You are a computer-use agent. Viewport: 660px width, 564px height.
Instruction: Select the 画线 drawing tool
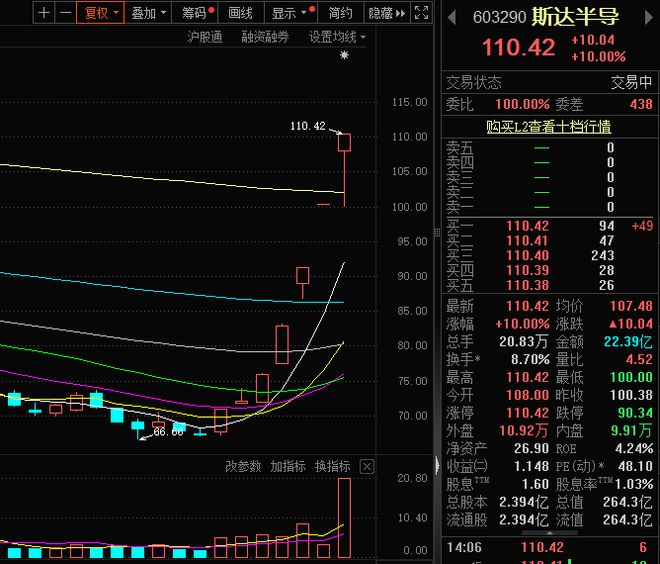(240, 13)
